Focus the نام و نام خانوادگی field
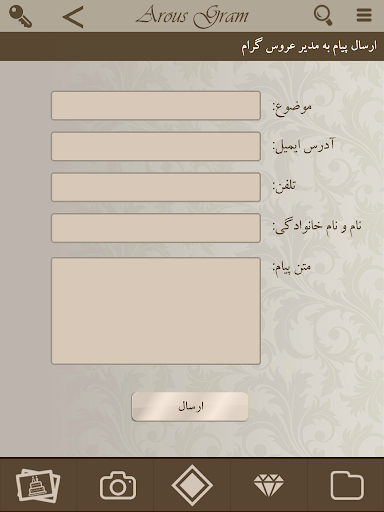The image size is (384, 512). [x=156, y=228]
